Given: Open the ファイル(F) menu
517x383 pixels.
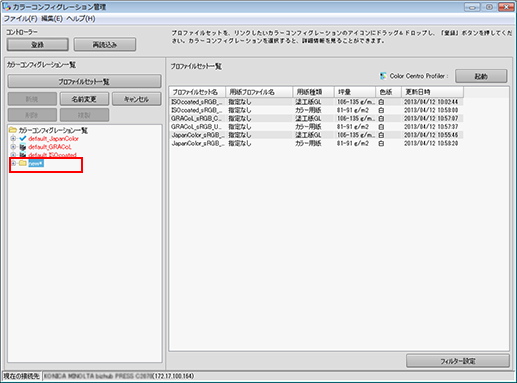Looking at the screenshot, I should 20,19.
